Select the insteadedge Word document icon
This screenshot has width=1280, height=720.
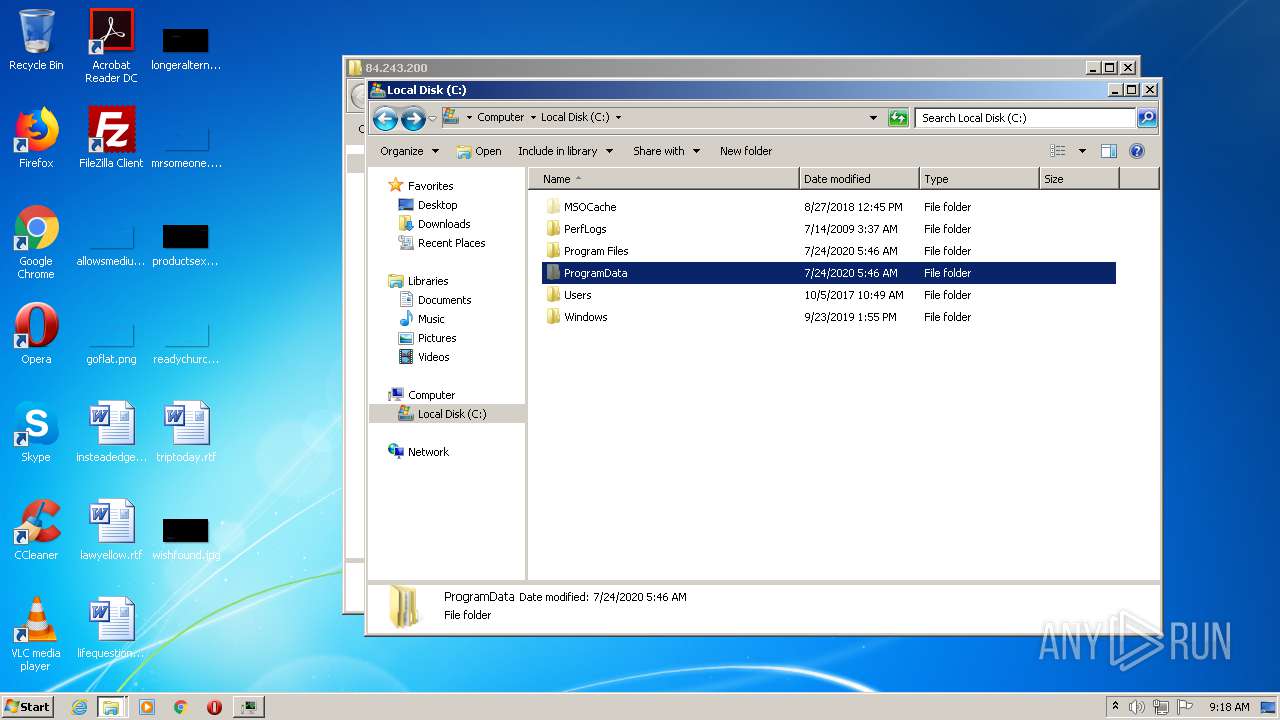111,432
